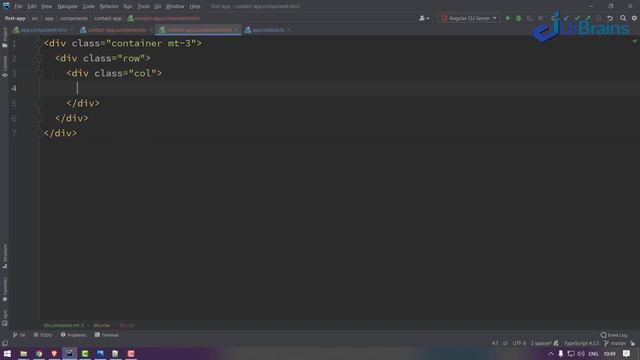This screenshot has height=360, width=640.
Task: Open the Project tool window sidebar
Action: (x=4, y=38)
